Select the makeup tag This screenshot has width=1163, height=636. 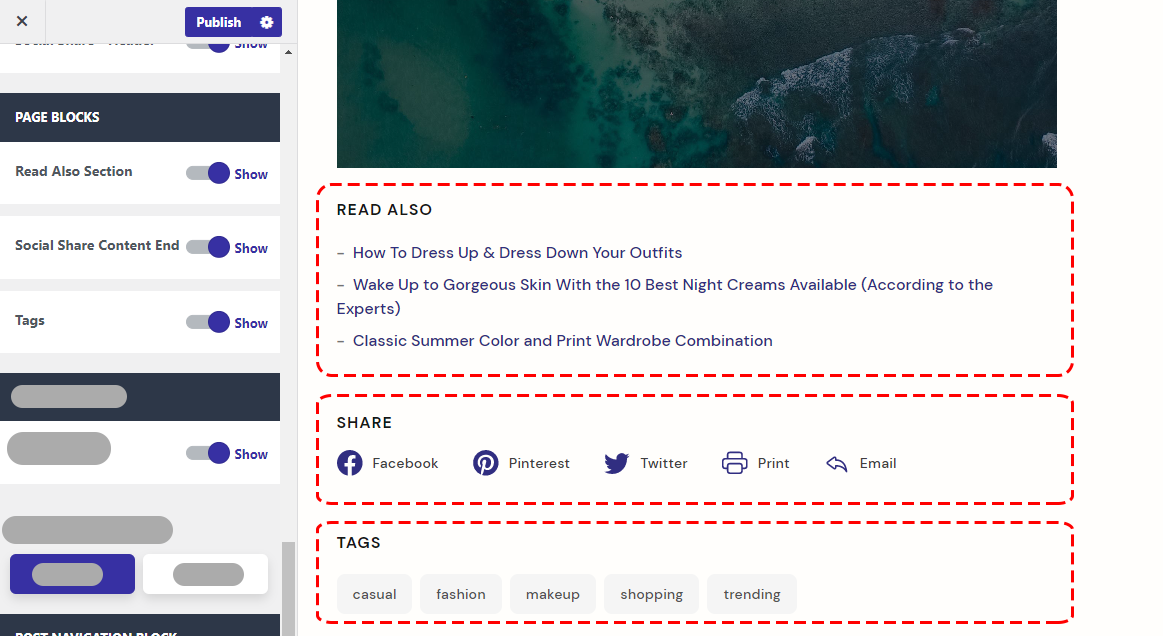[553, 594]
